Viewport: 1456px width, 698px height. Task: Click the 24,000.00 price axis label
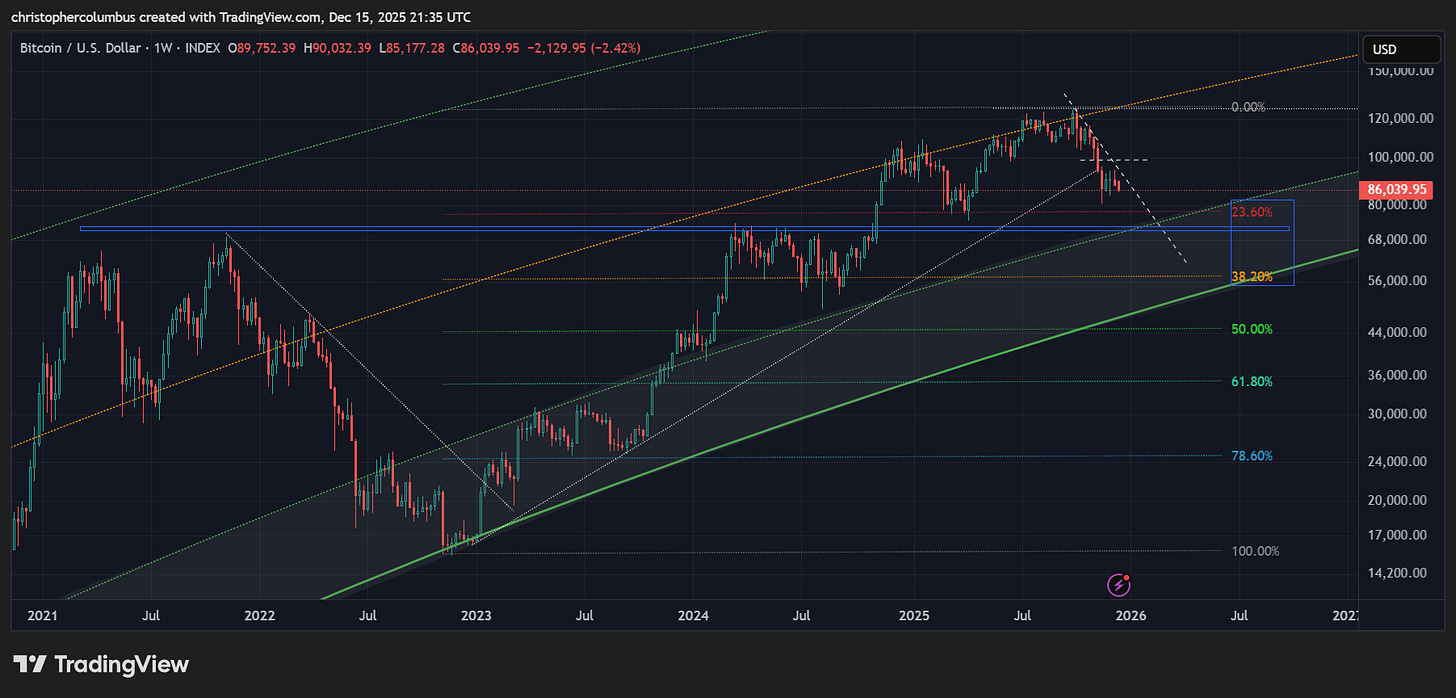pos(1400,462)
